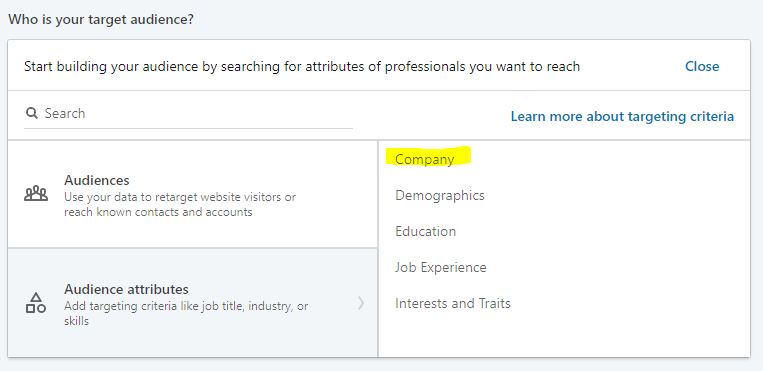Click the Audience attributes description text
Viewport: 763px width, 371px height.
pos(186,314)
